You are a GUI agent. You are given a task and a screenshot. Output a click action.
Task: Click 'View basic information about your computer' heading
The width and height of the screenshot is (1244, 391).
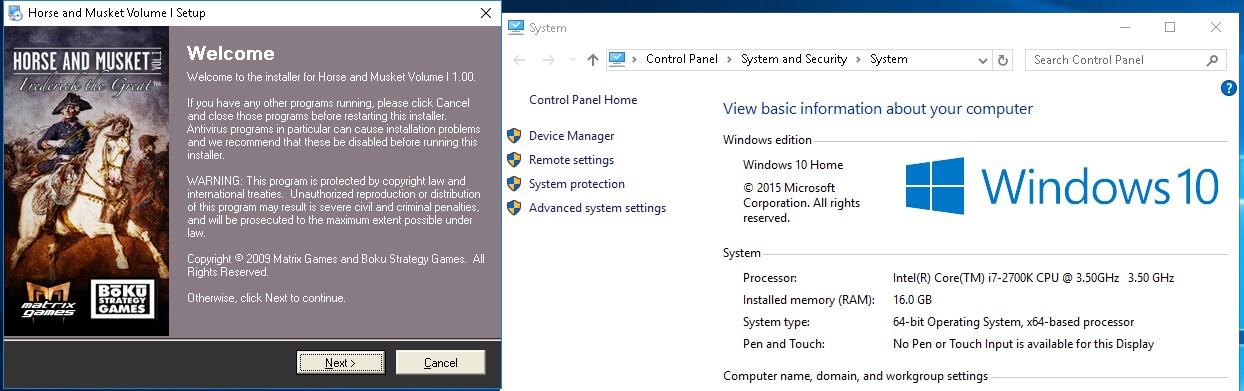(x=878, y=109)
